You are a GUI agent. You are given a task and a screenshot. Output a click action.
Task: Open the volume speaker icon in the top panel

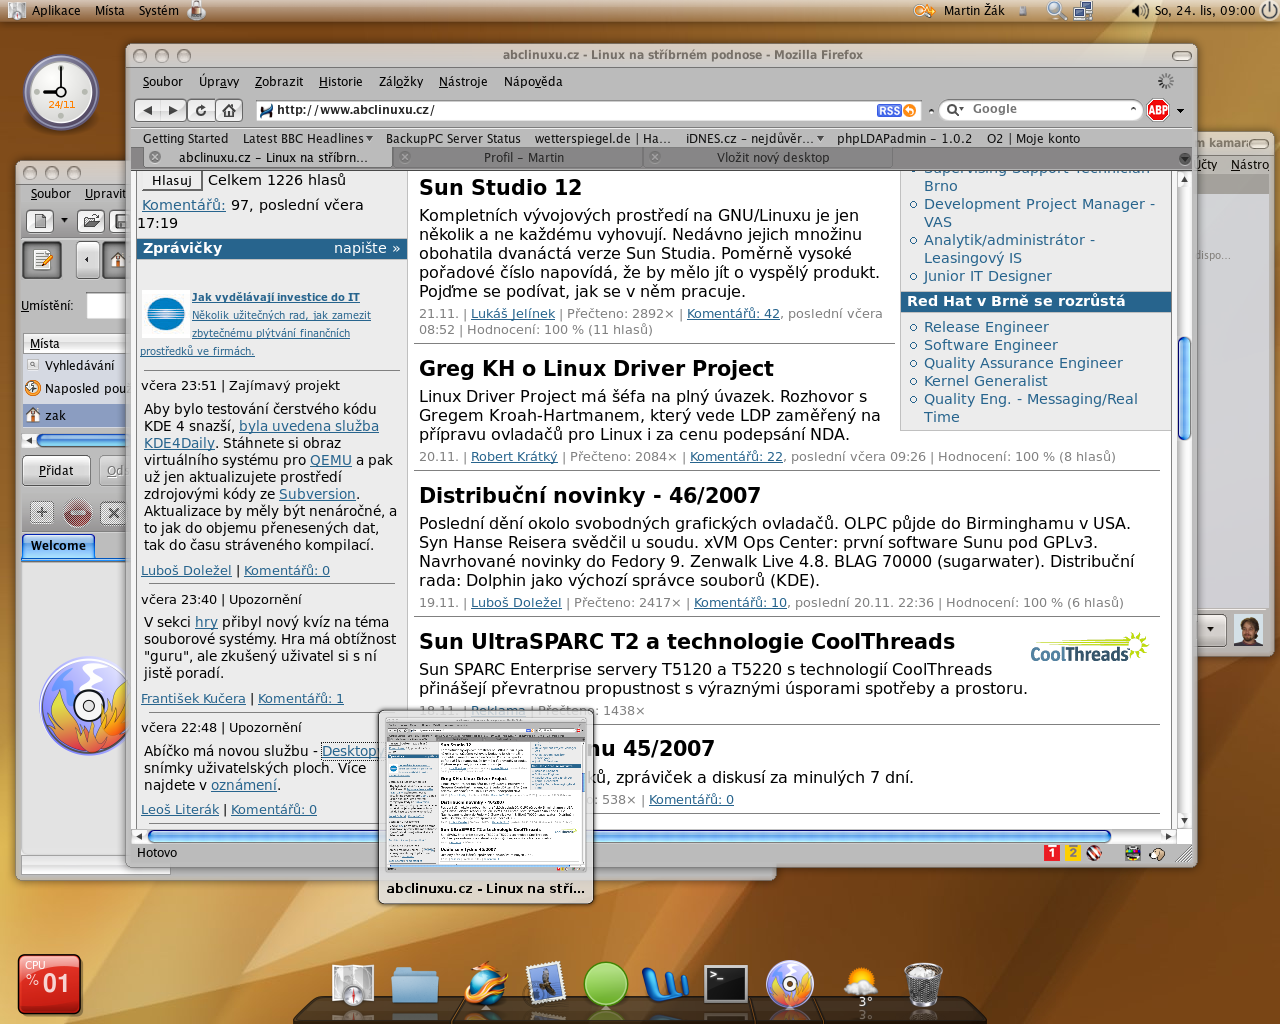pos(1140,10)
